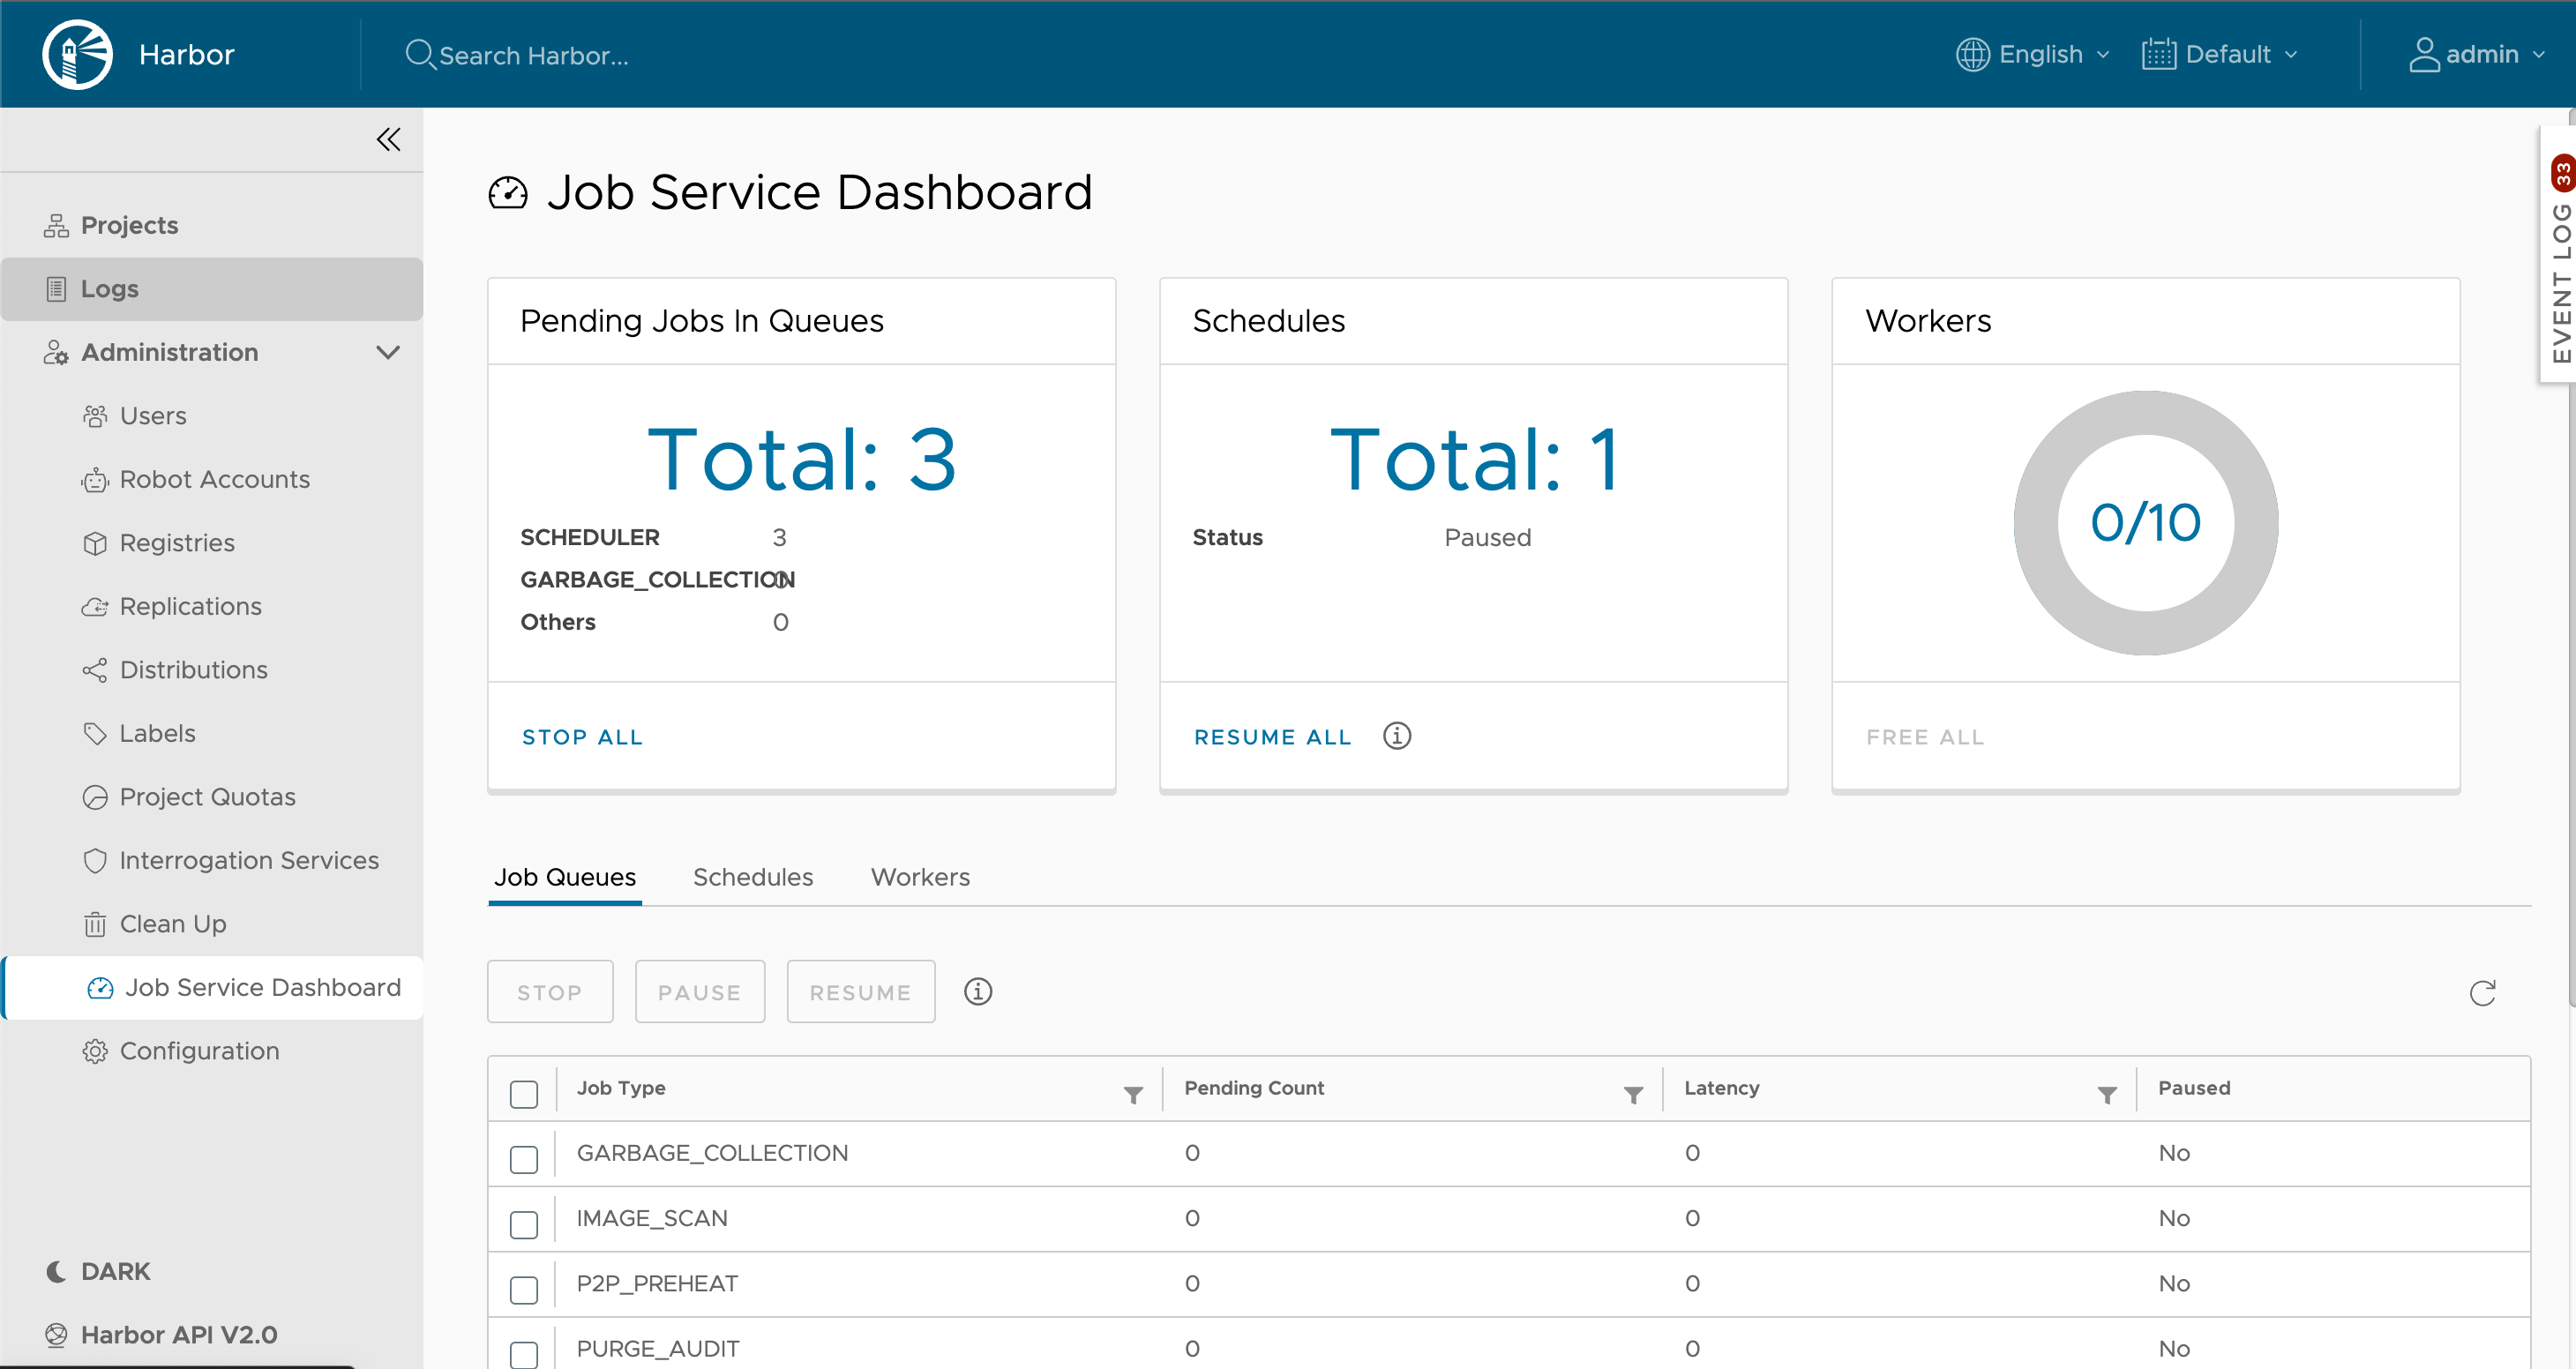Click the Administration sidebar icon
Viewport: 2576px width, 1369px height.
[x=55, y=353]
